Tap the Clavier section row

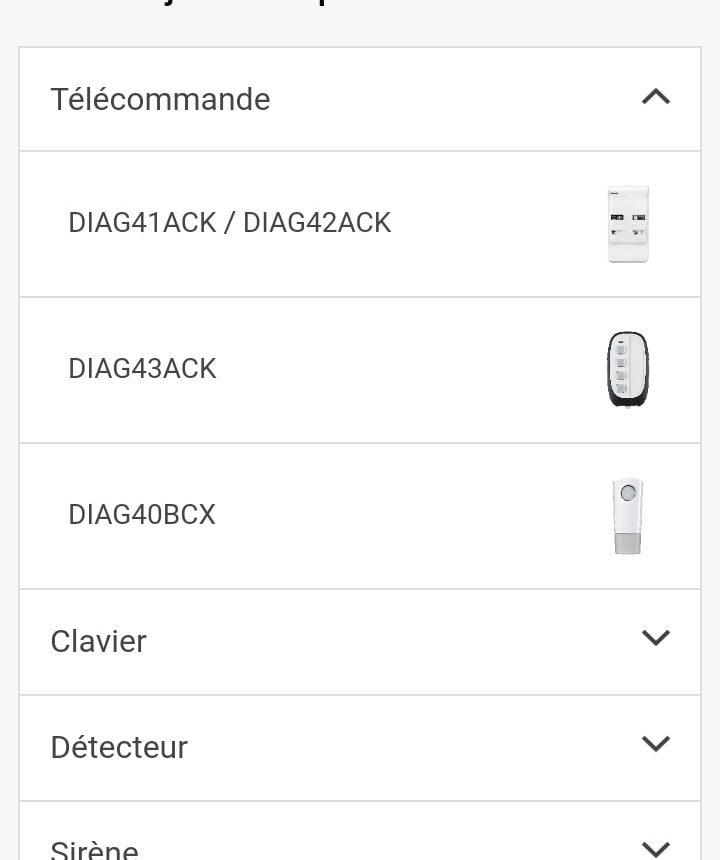point(360,642)
